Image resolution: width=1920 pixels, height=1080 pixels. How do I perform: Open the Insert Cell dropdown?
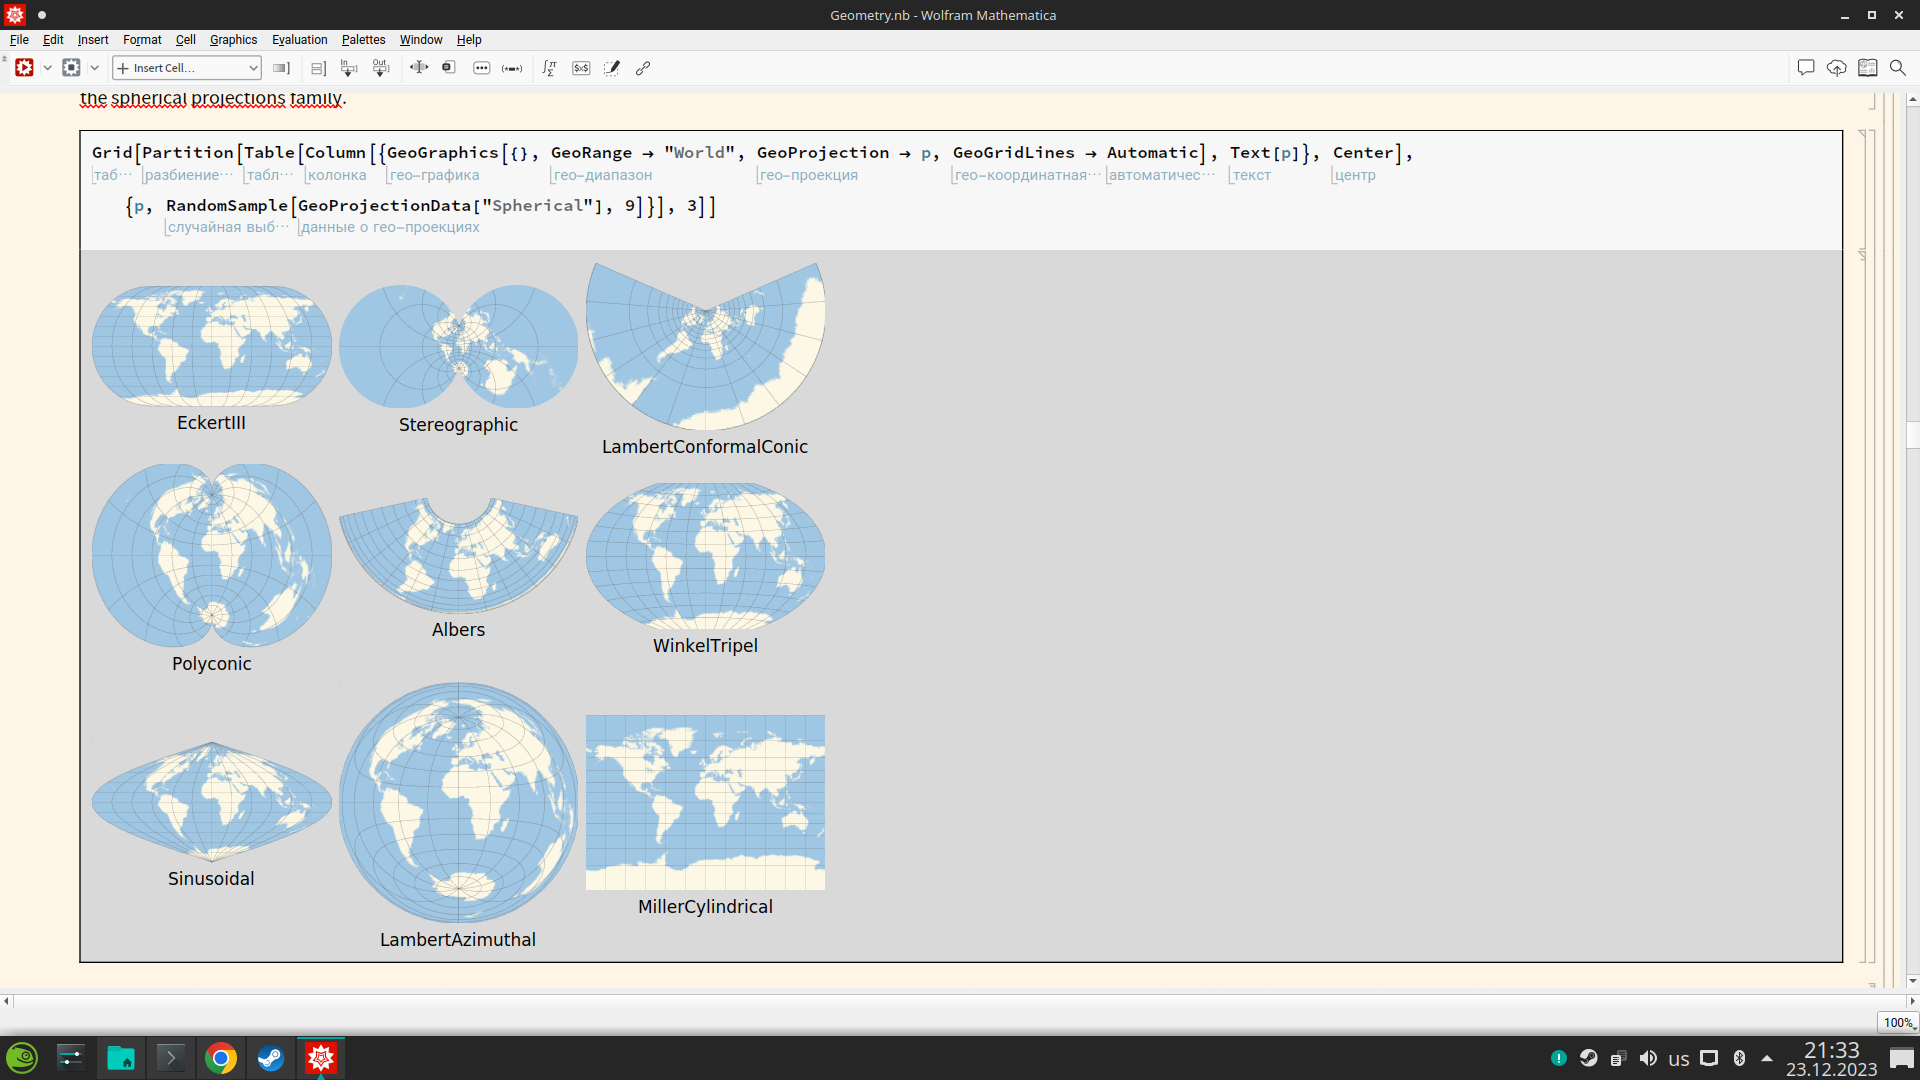tap(187, 68)
